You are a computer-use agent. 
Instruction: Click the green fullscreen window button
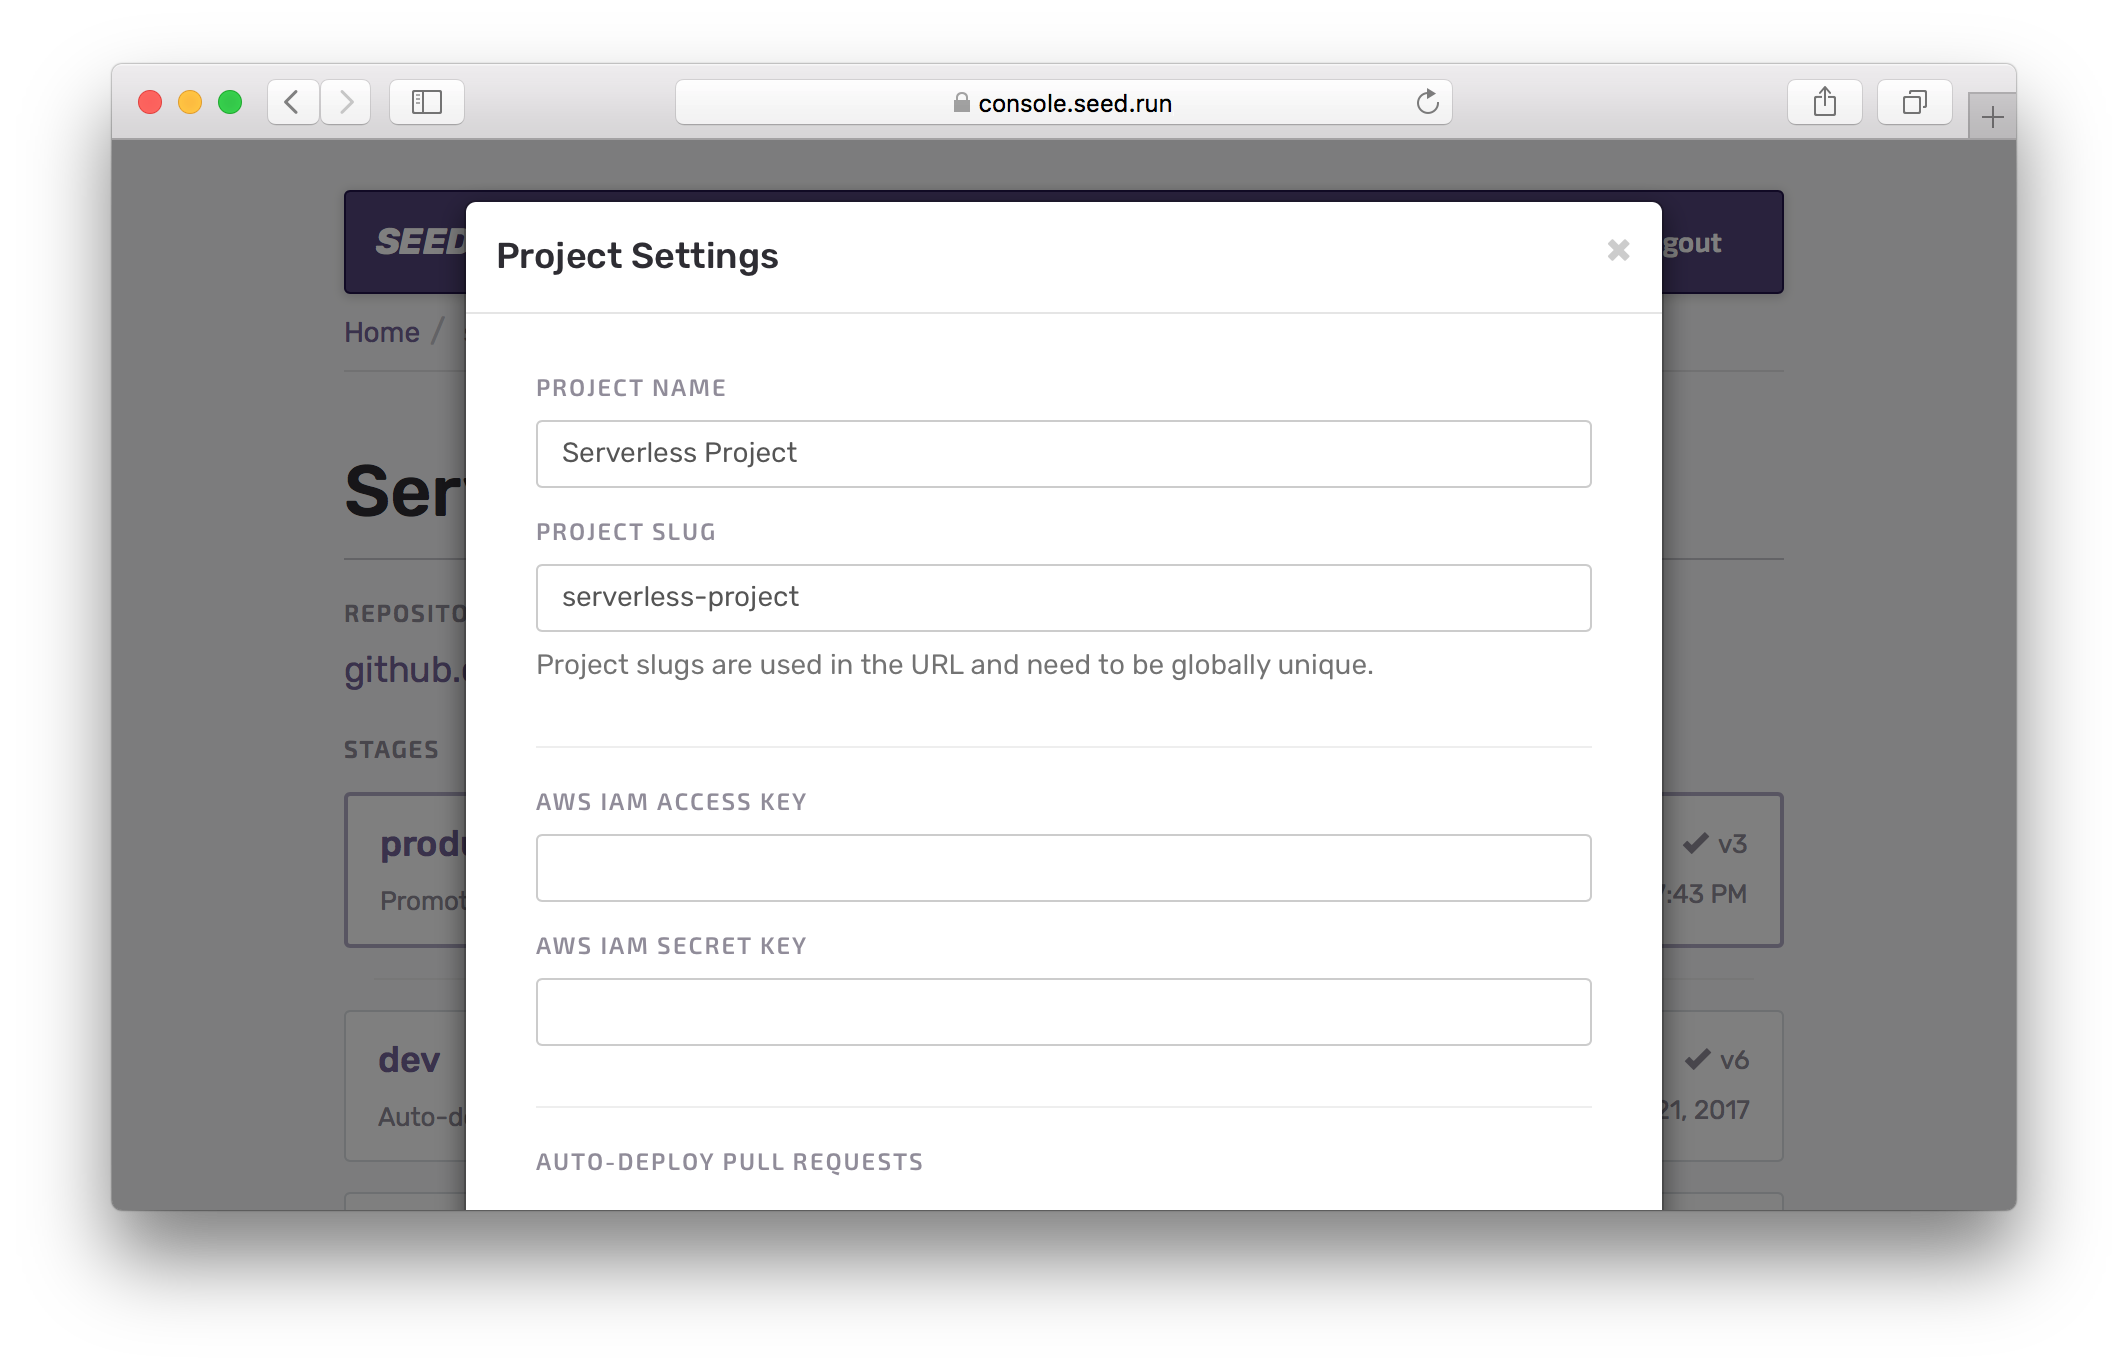tap(230, 102)
